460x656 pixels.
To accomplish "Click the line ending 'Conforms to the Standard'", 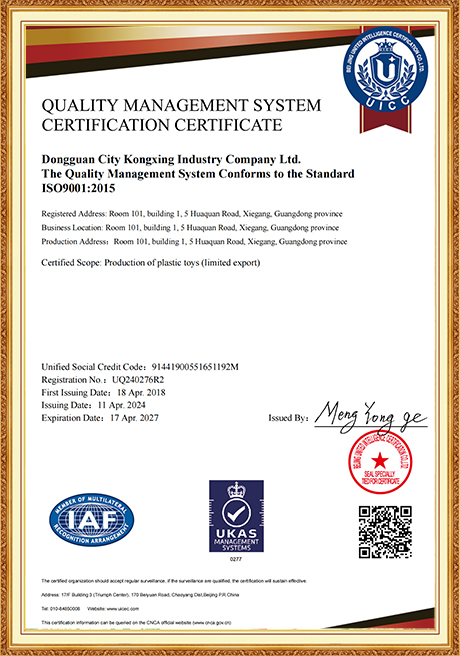I will [198, 174].
